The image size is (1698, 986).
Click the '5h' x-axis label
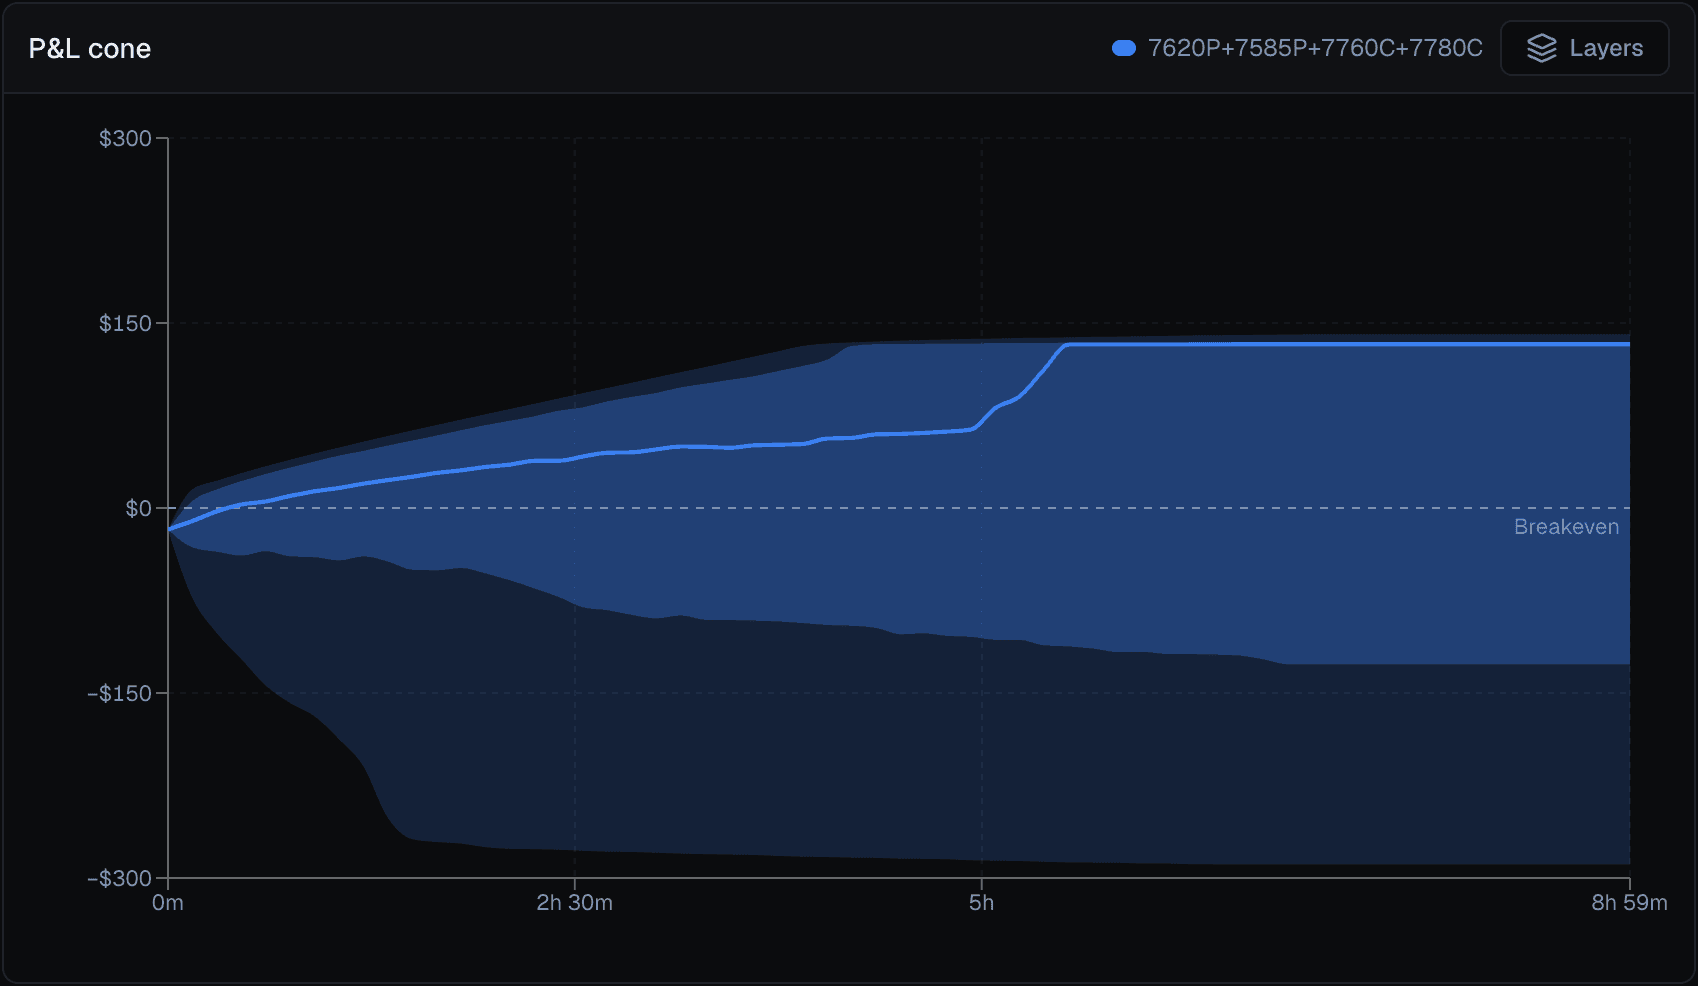981,903
